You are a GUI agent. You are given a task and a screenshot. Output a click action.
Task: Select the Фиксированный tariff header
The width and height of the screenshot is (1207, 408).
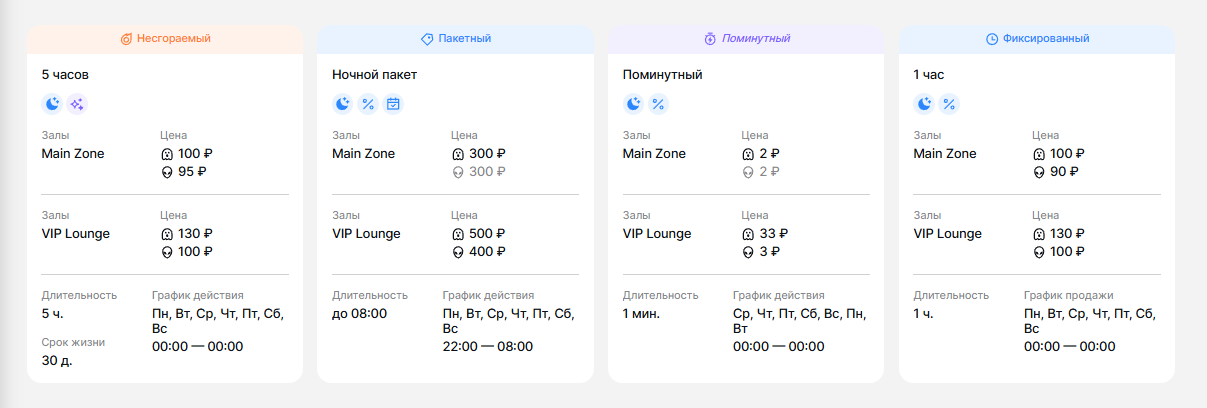pos(1037,39)
